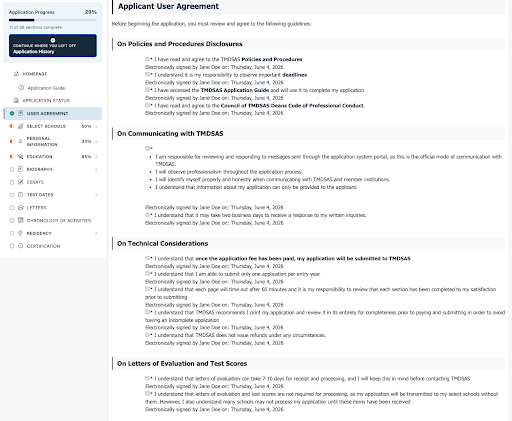Expand the Personal Information chevron
This screenshot has width=512, height=421.
(x=96, y=141)
